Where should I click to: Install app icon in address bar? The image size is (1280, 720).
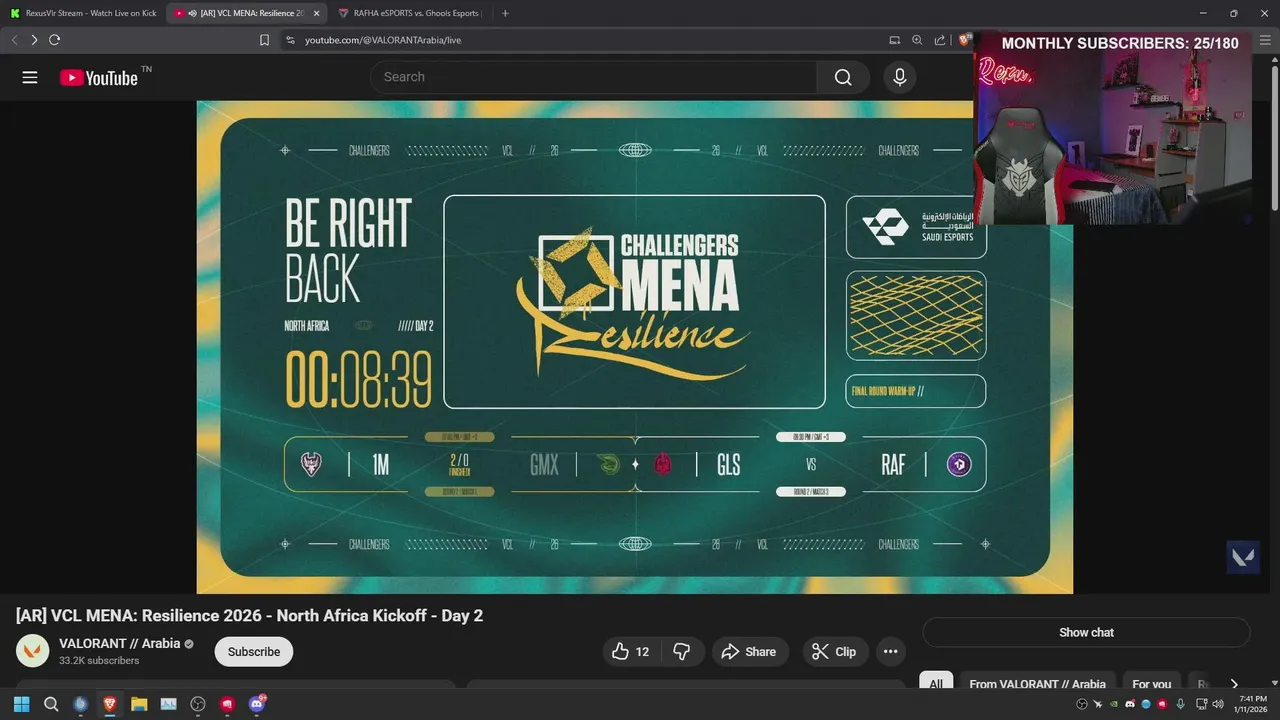pos(895,40)
